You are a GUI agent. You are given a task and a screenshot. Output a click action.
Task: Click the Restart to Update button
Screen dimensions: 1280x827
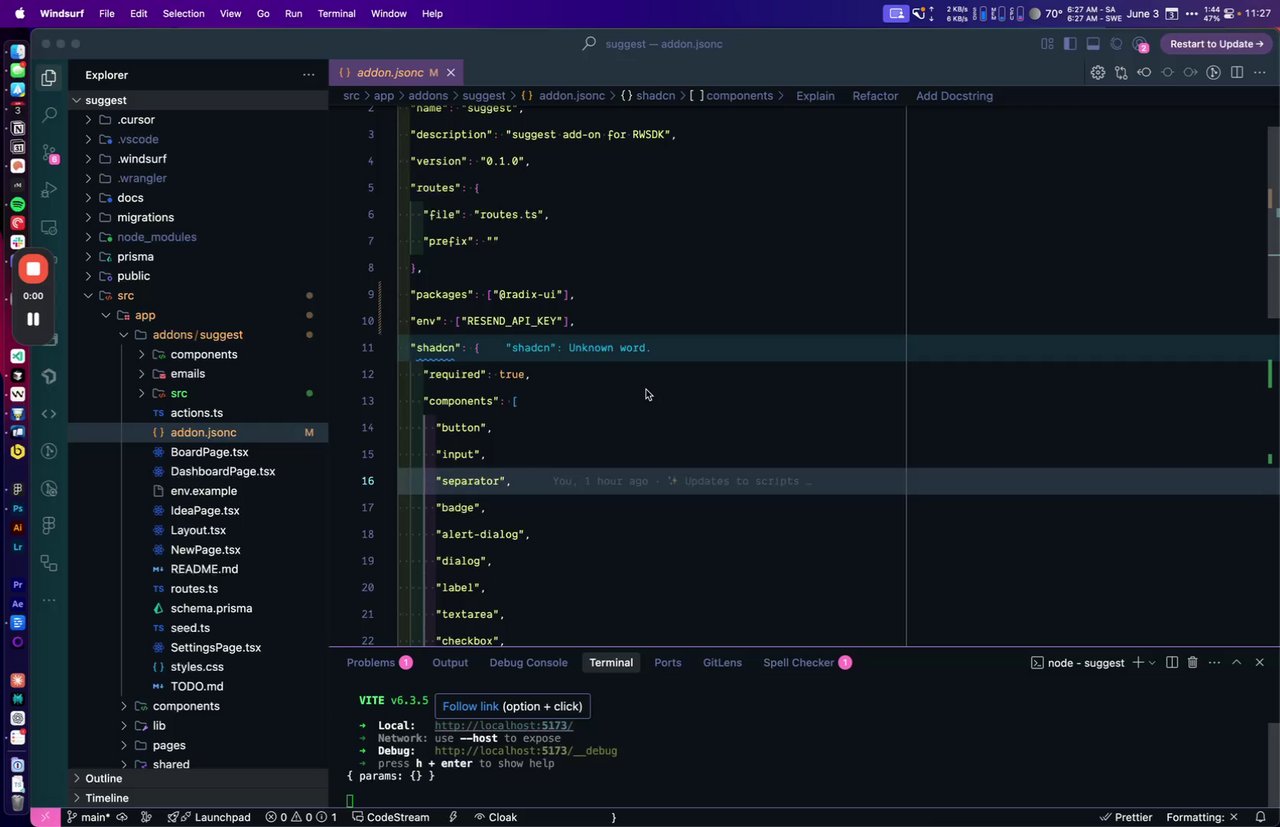(1216, 44)
